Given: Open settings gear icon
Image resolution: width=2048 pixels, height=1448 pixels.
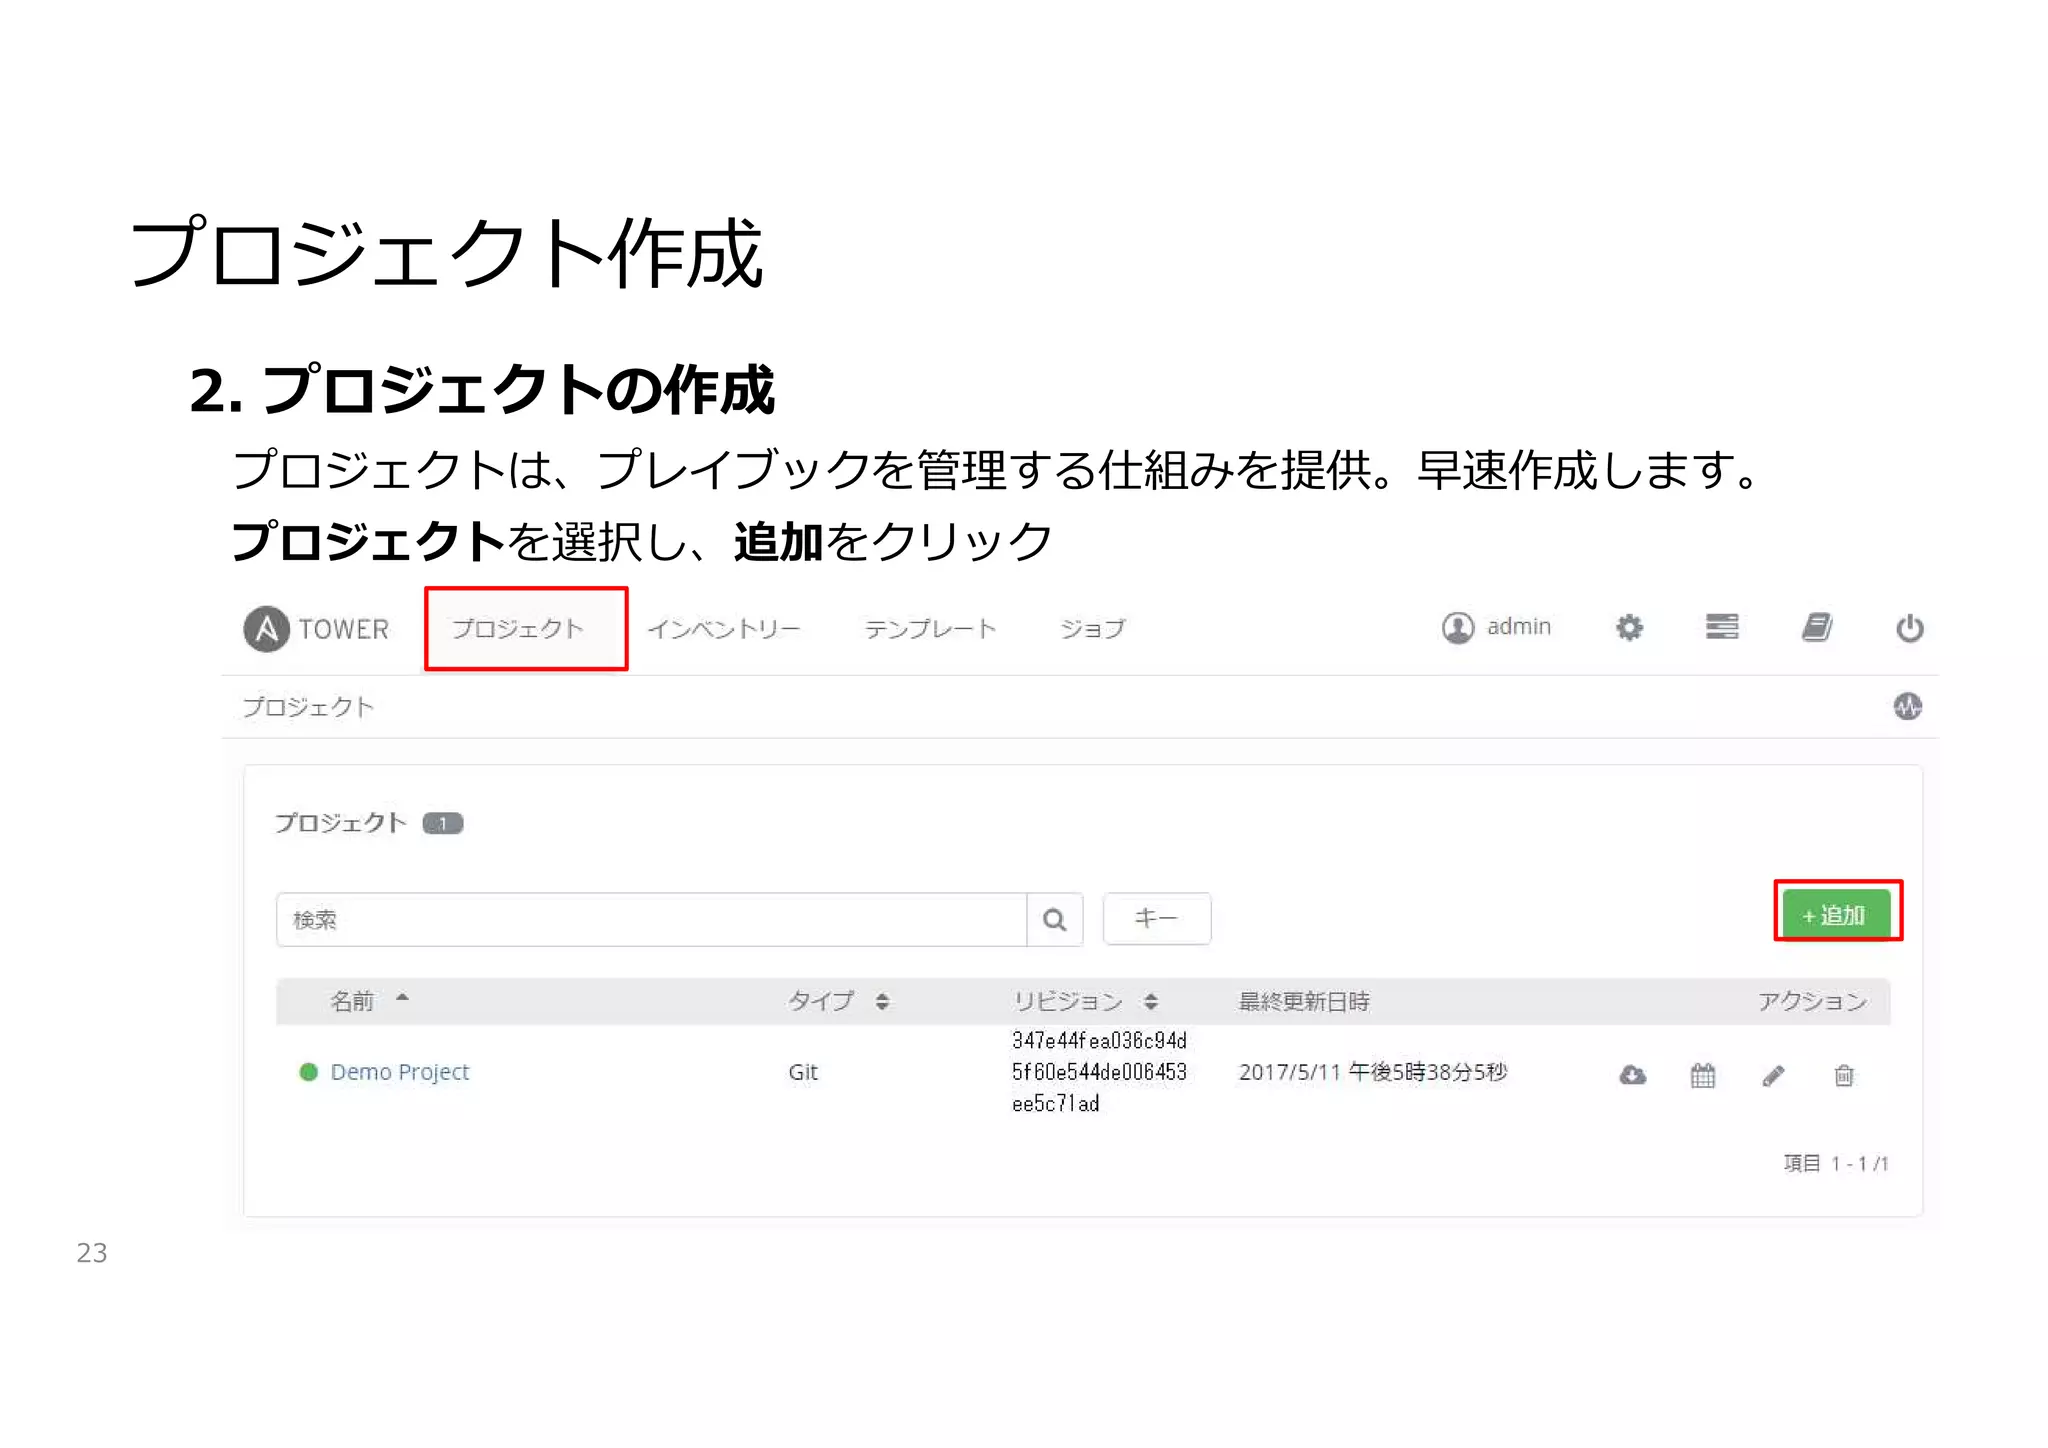Looking at the screenshot, I should tap(1629, 628).
